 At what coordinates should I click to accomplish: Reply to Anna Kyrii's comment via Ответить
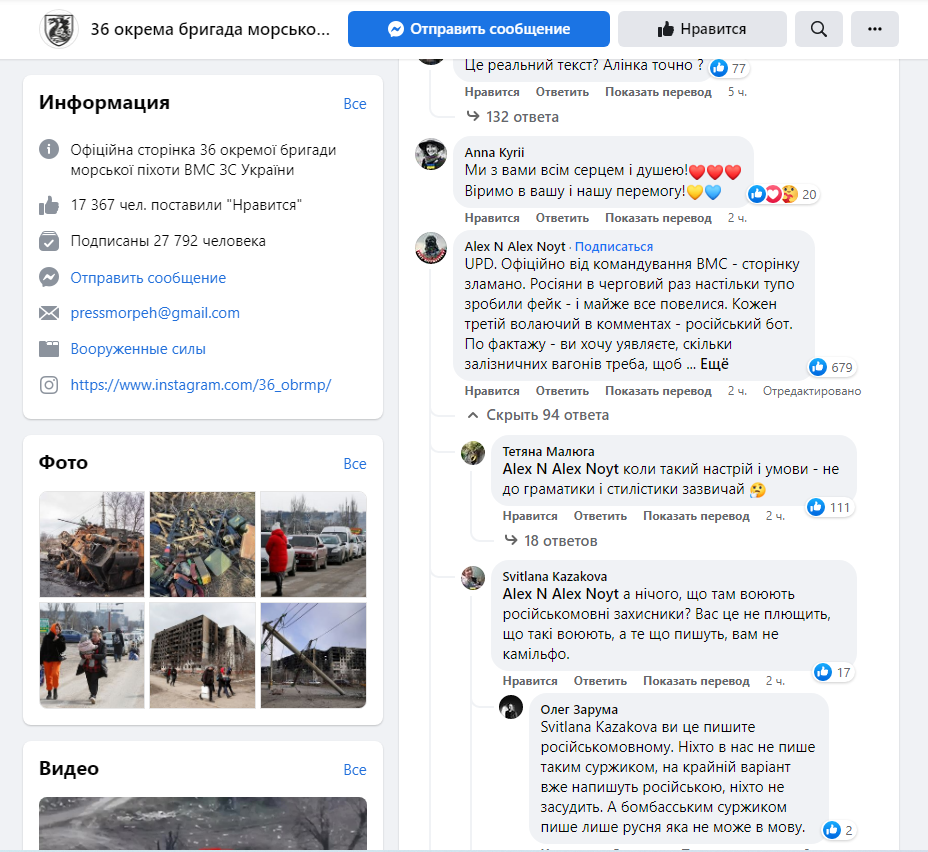tap(562, 218)
